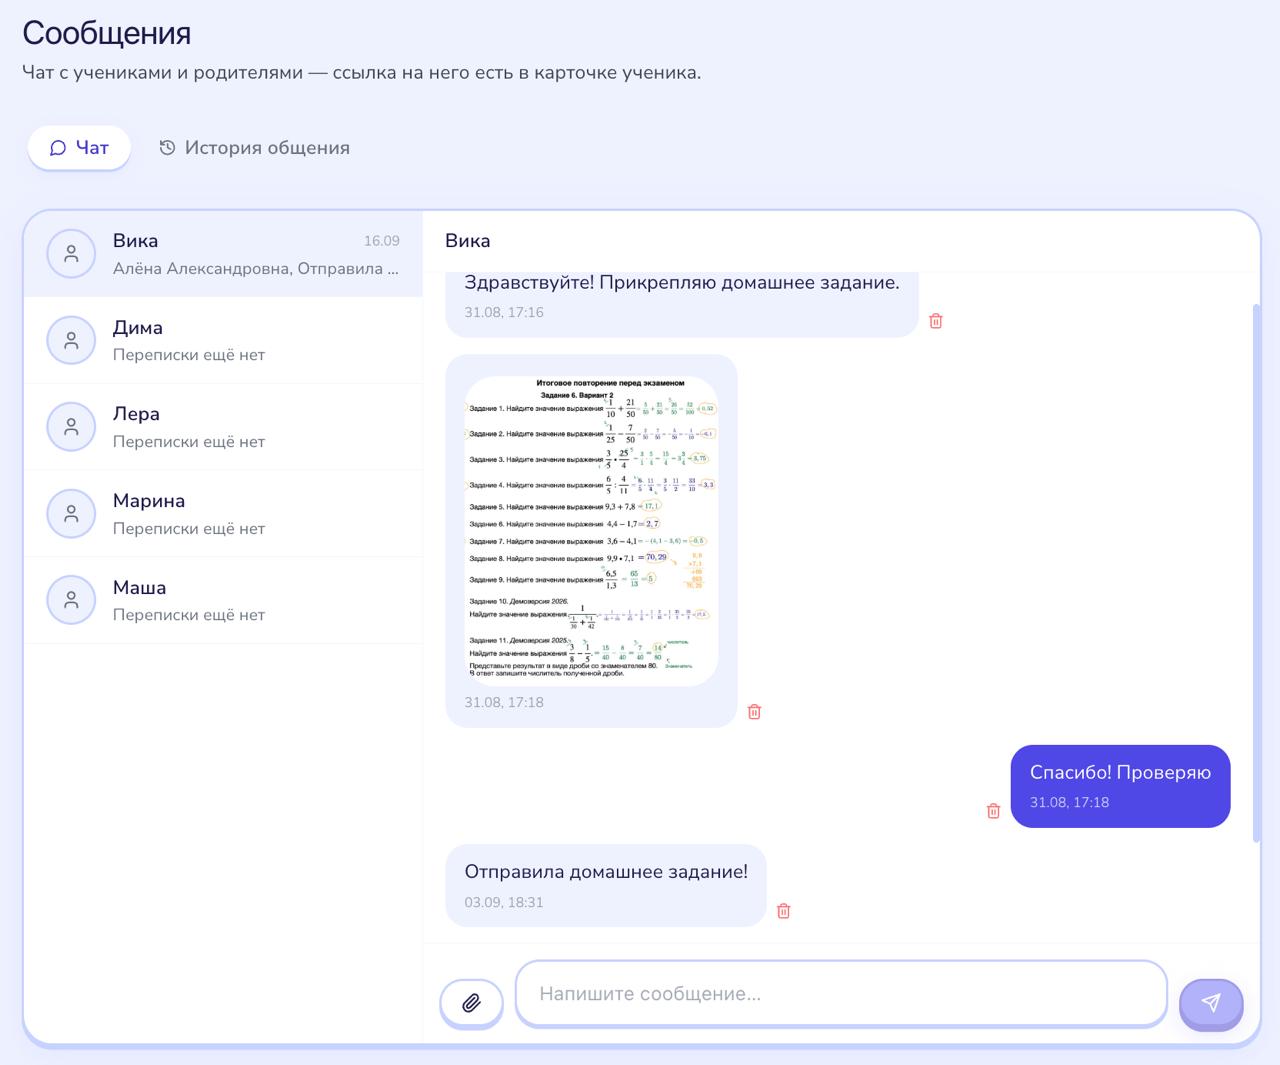Open the attached homework image thumbnail
Viewport: 1280px width, 1065px height.
tap(591, 531)
